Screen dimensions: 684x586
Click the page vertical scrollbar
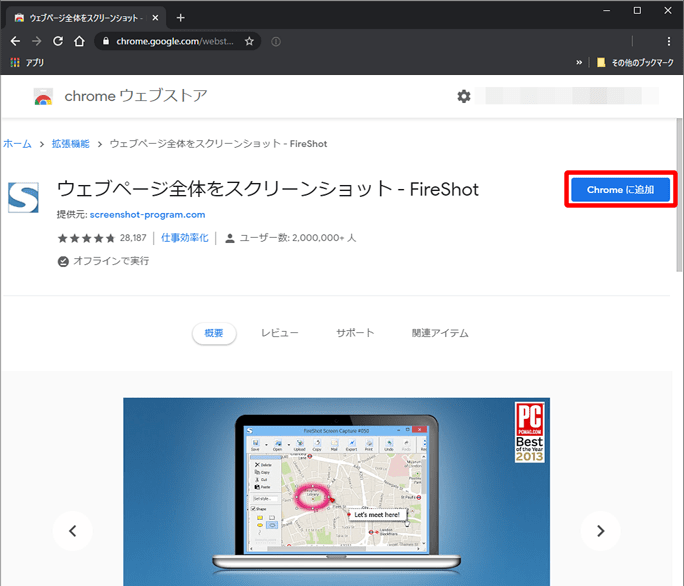click(x=679, y=195)
